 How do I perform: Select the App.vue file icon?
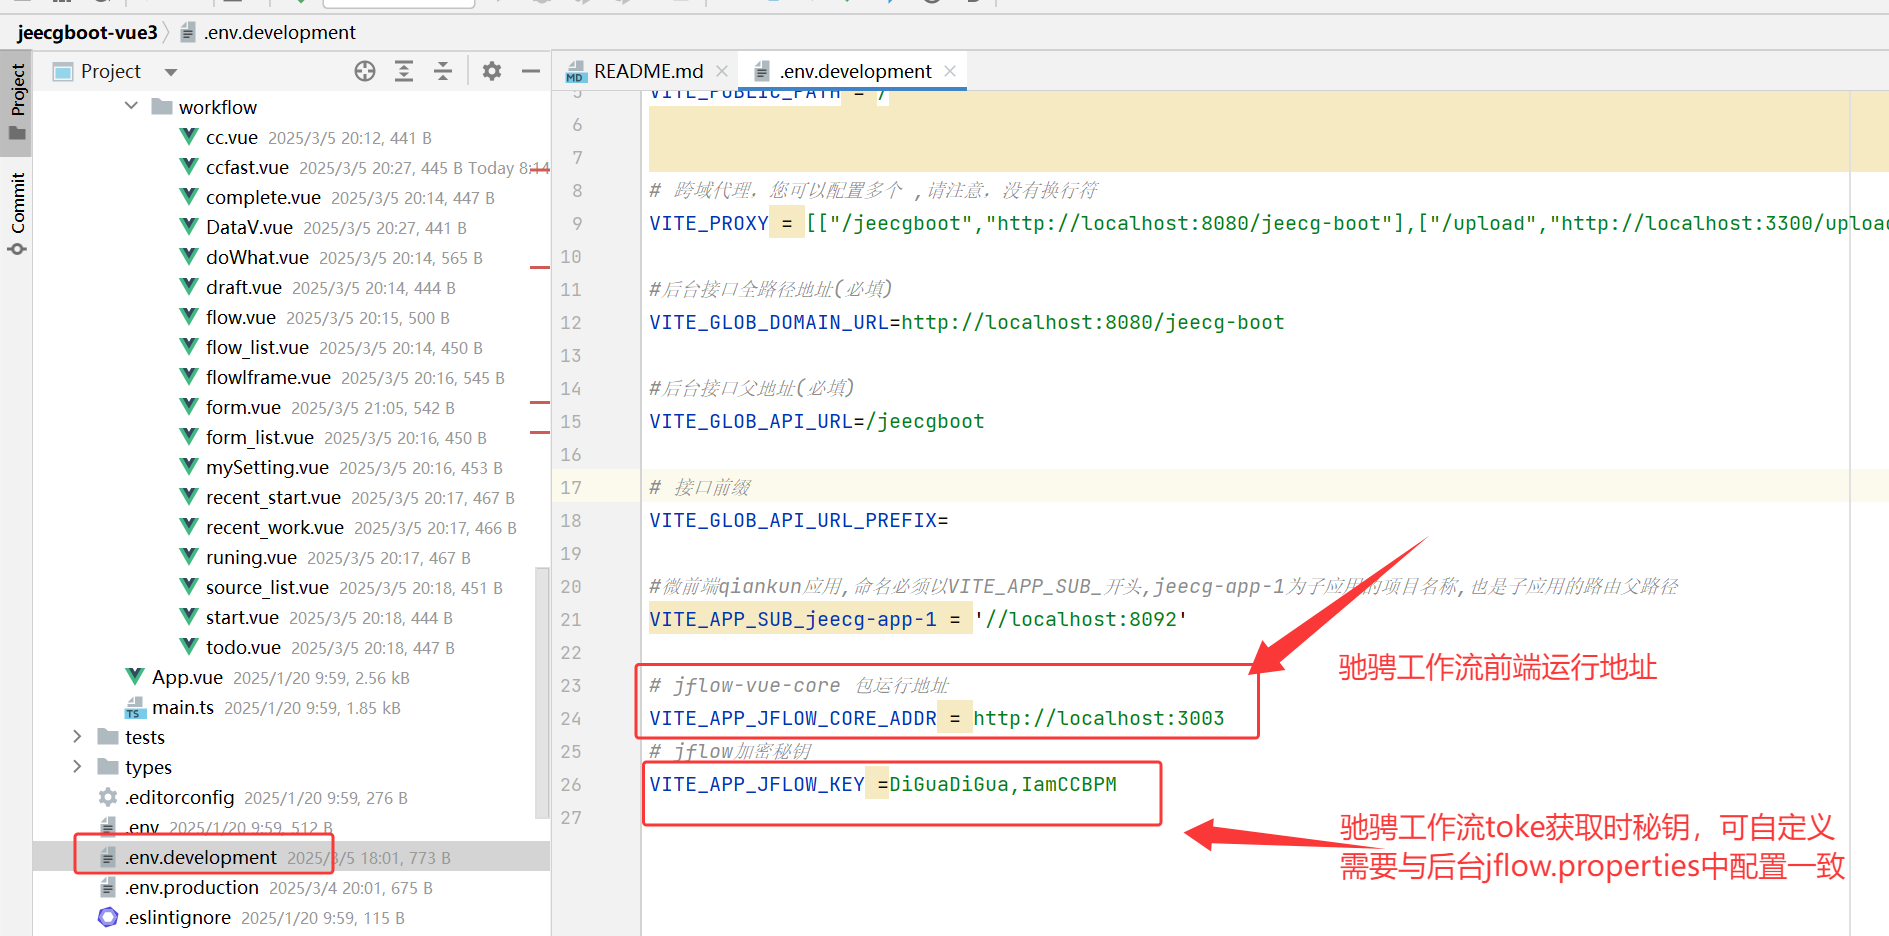pos(135,677)
